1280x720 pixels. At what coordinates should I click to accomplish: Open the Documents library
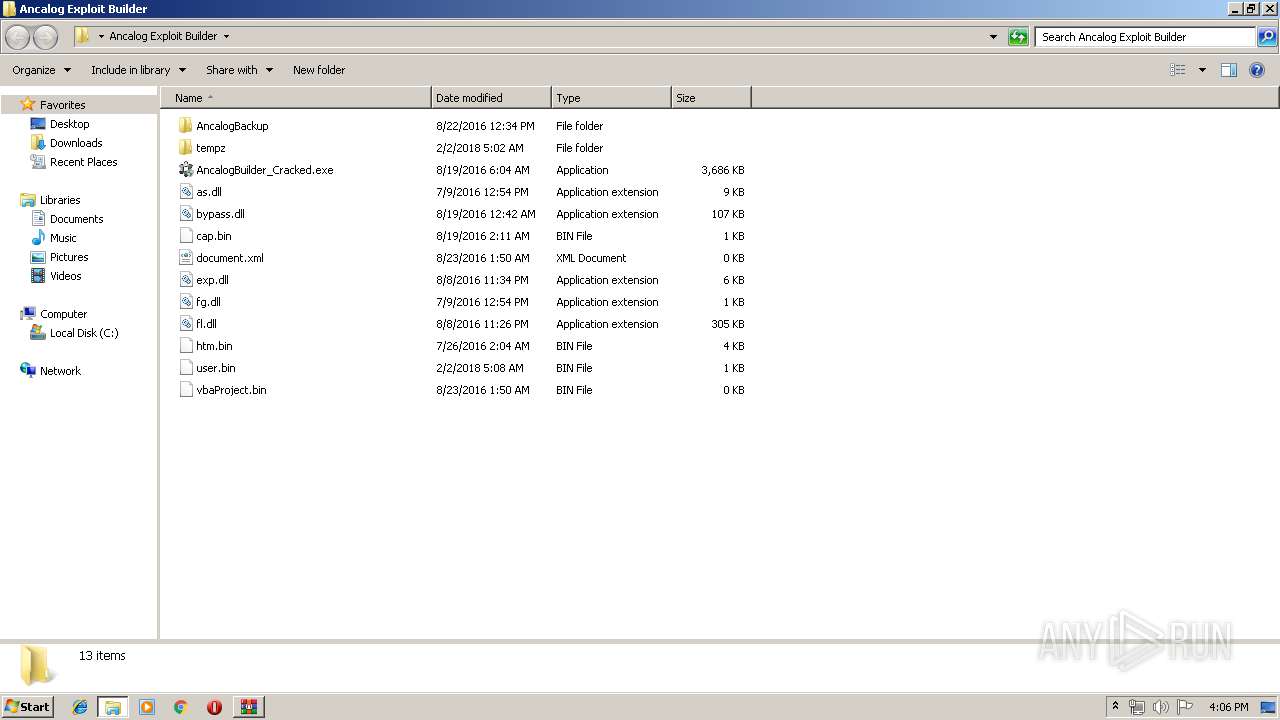coord(76,219)
